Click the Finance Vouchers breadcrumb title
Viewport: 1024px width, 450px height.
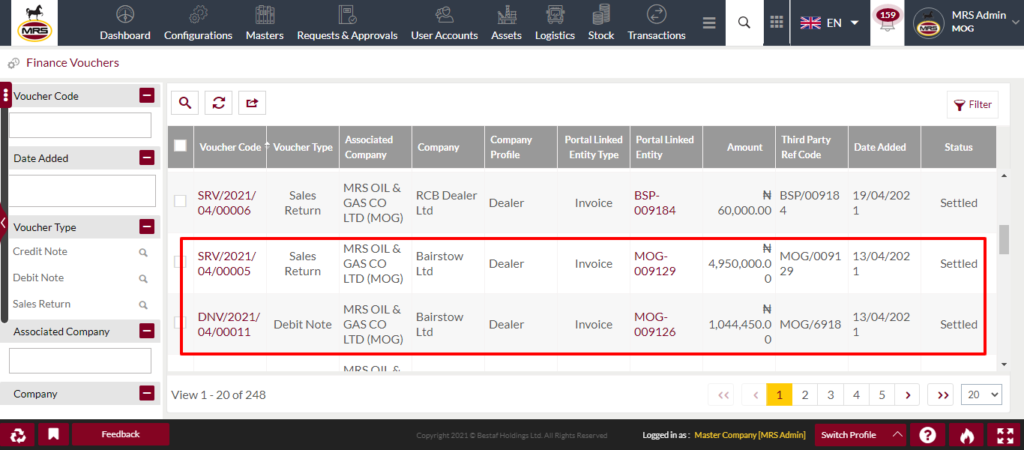point(72,63)
